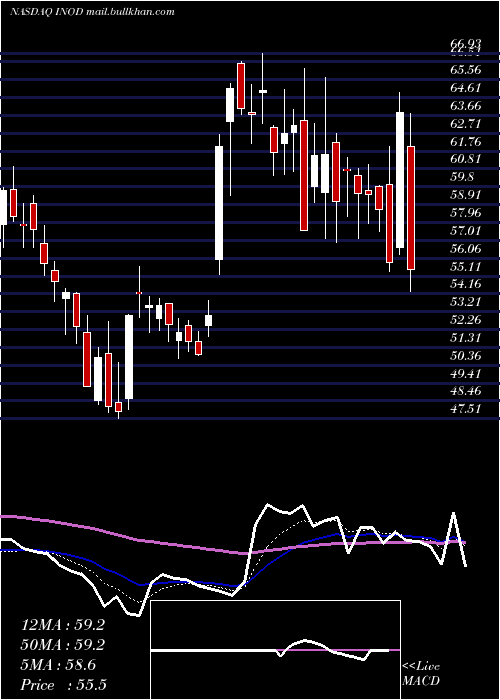The image size is (500, 700).
Task: Click the 48.46 price axis label
Action: pyautogui.click(x=466, y=392)
